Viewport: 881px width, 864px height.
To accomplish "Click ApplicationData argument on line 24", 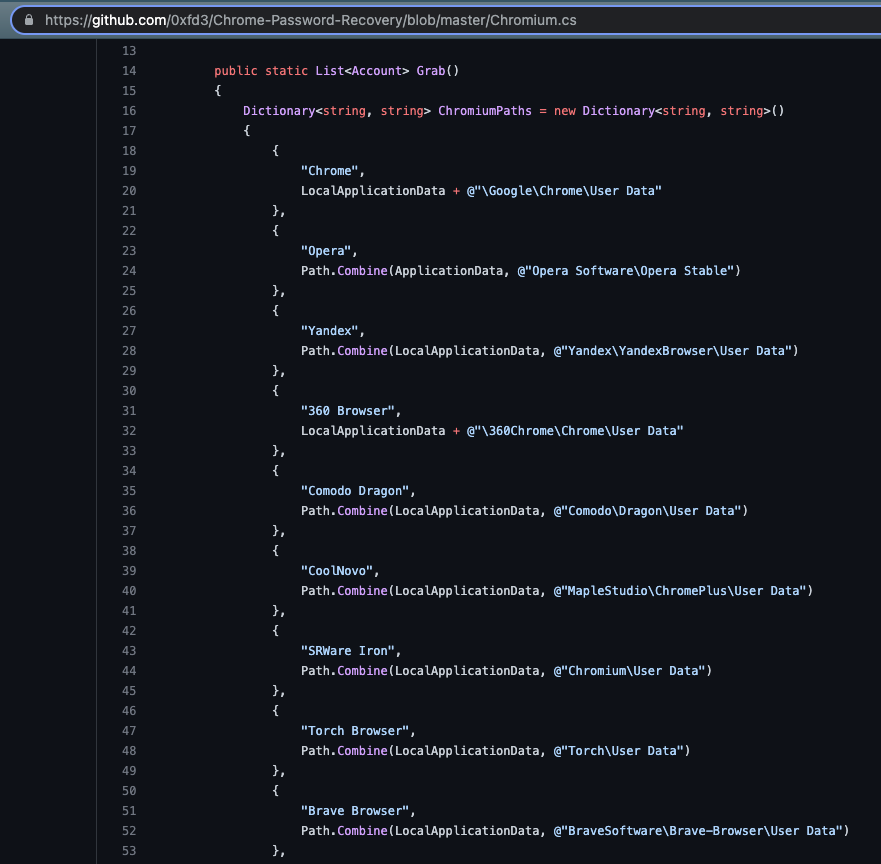I will coord(449,271).
